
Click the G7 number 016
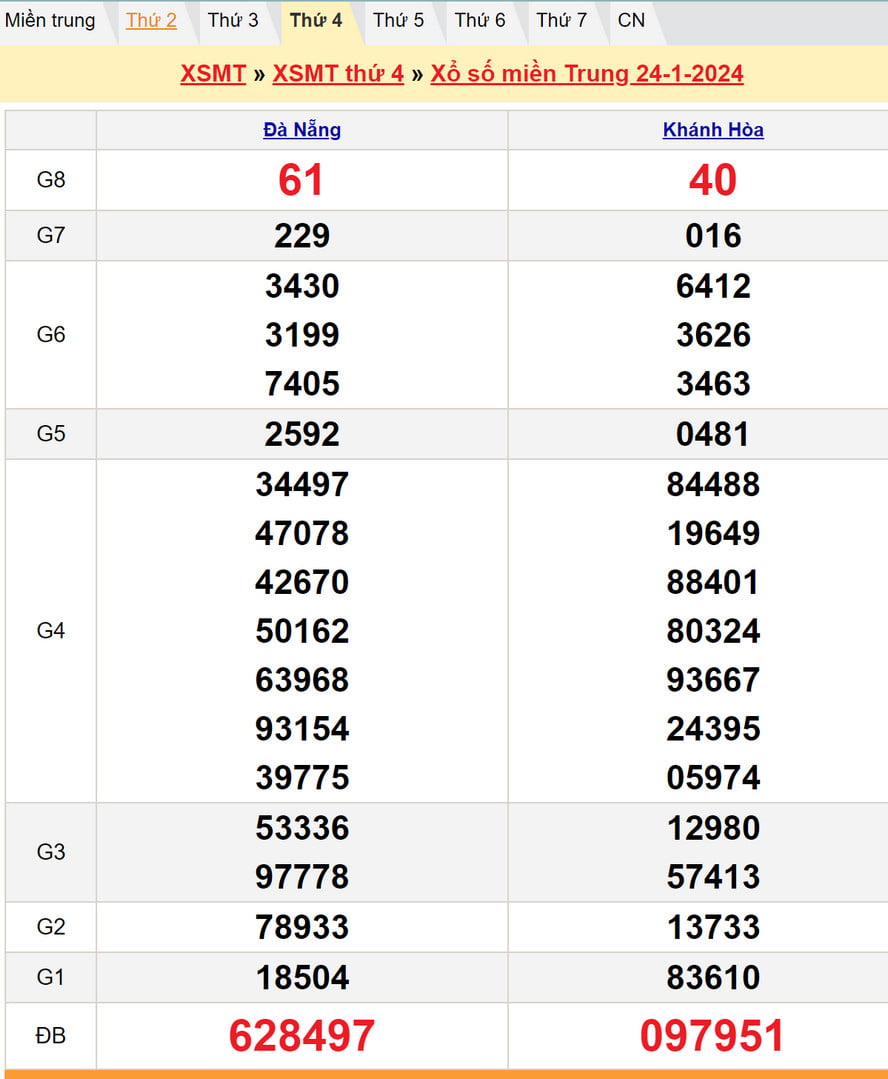713,236
